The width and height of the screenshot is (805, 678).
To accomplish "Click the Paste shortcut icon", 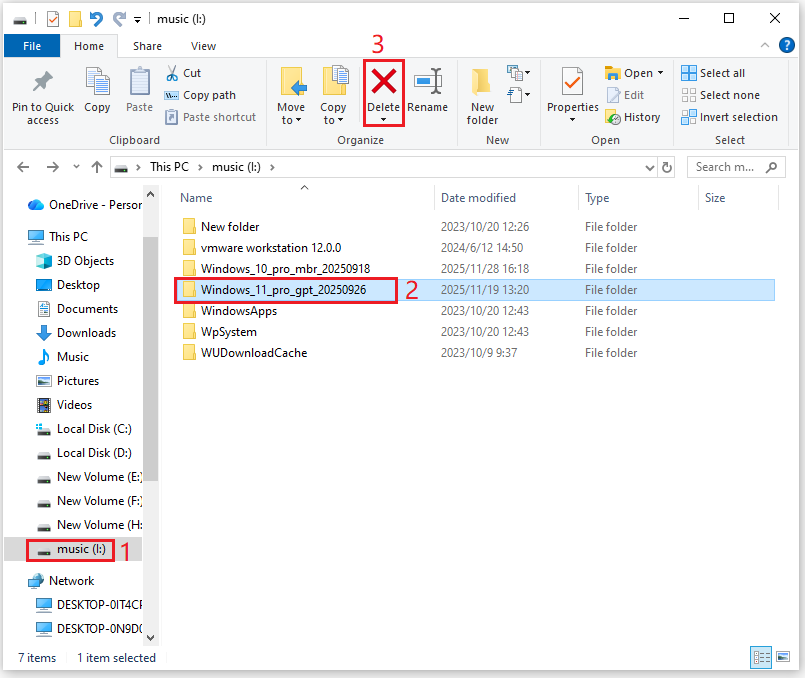I will [211, 116].
